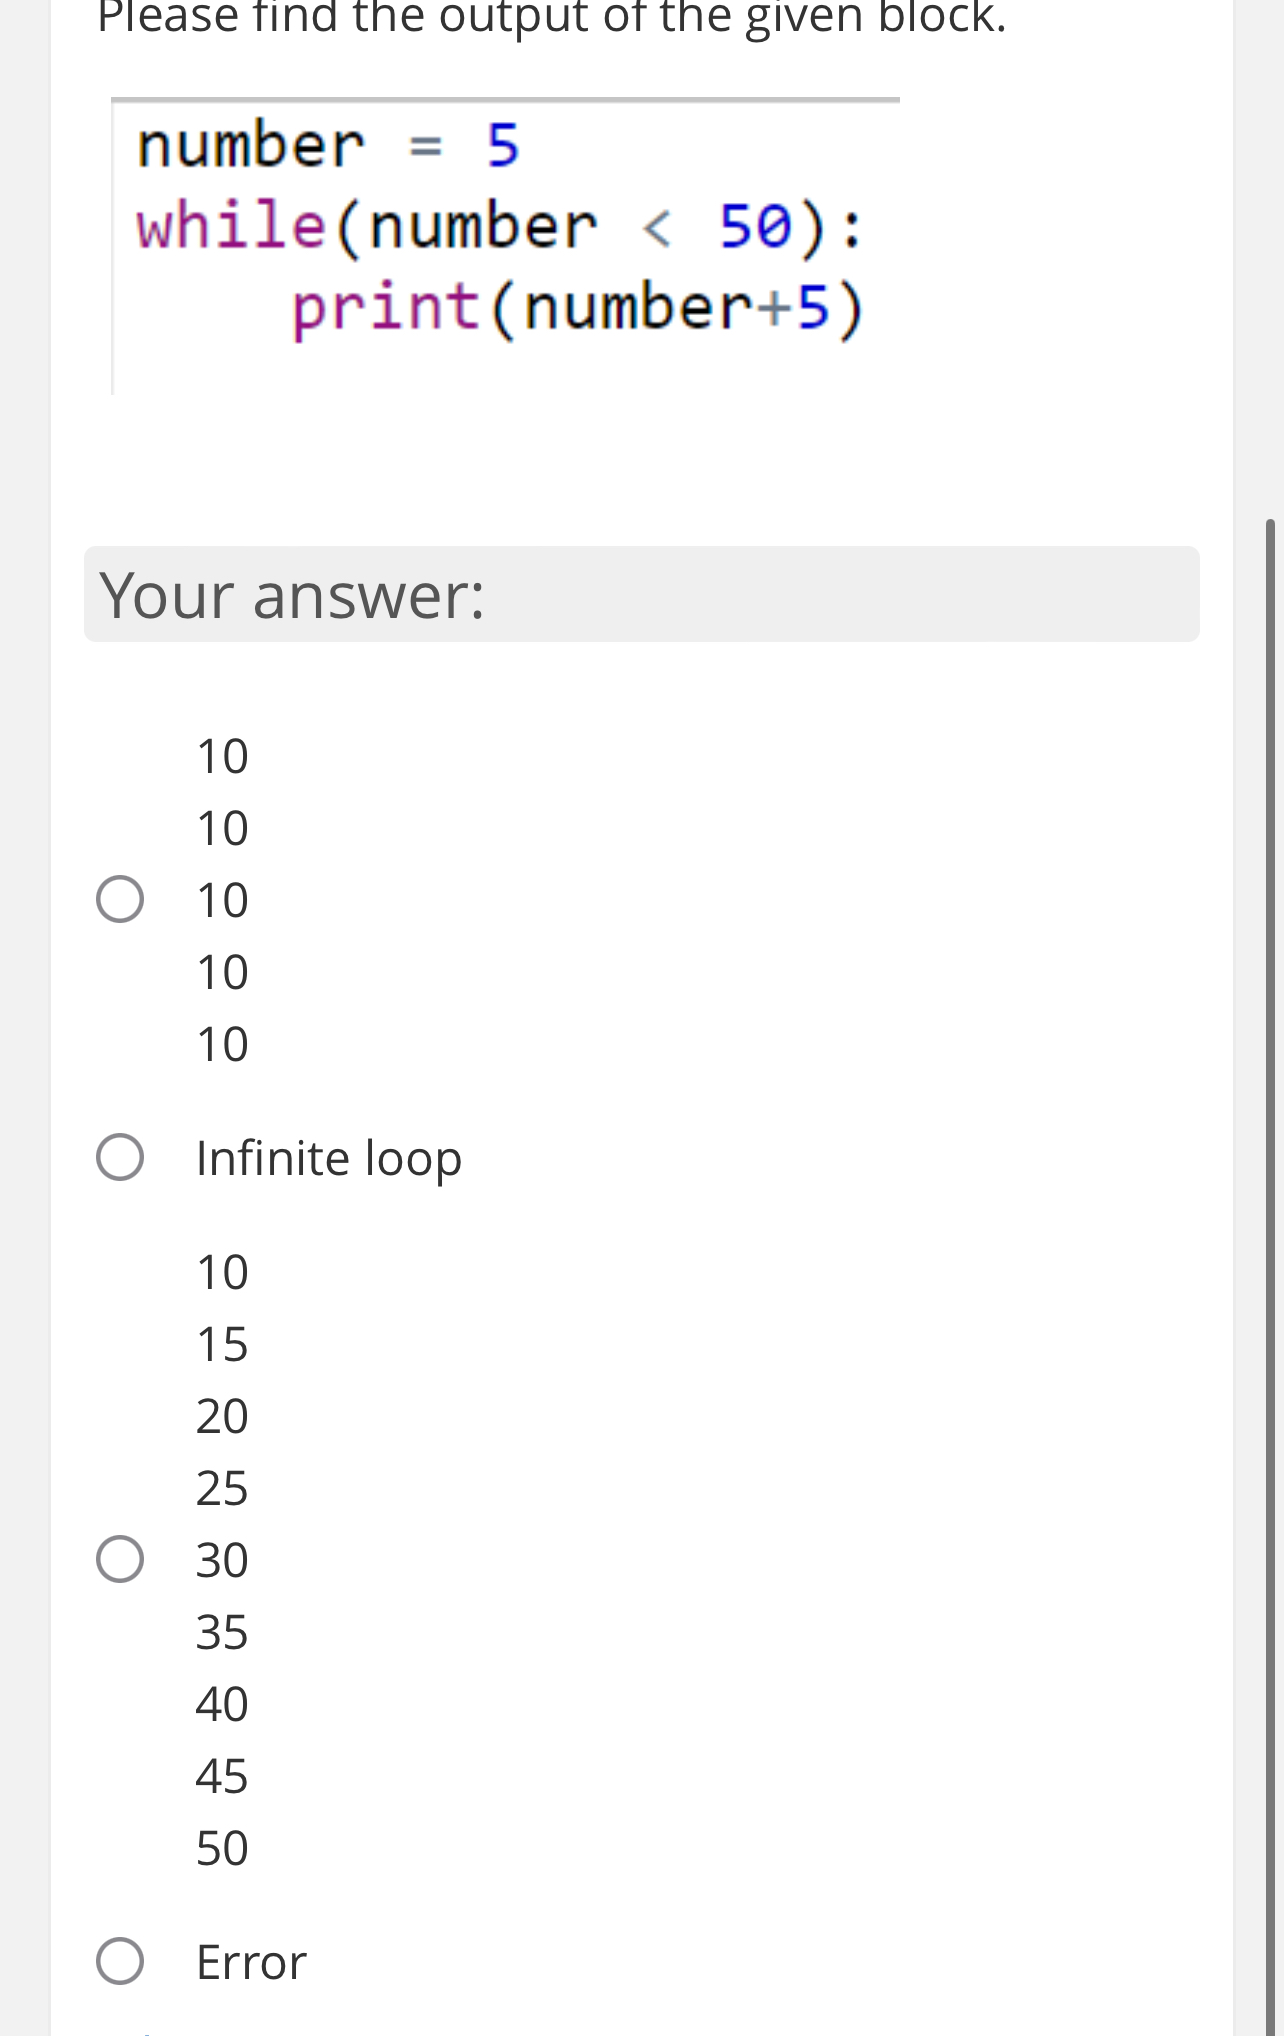
Task: Click the number 15 in the sequence option
Action: pos(221,1343)
